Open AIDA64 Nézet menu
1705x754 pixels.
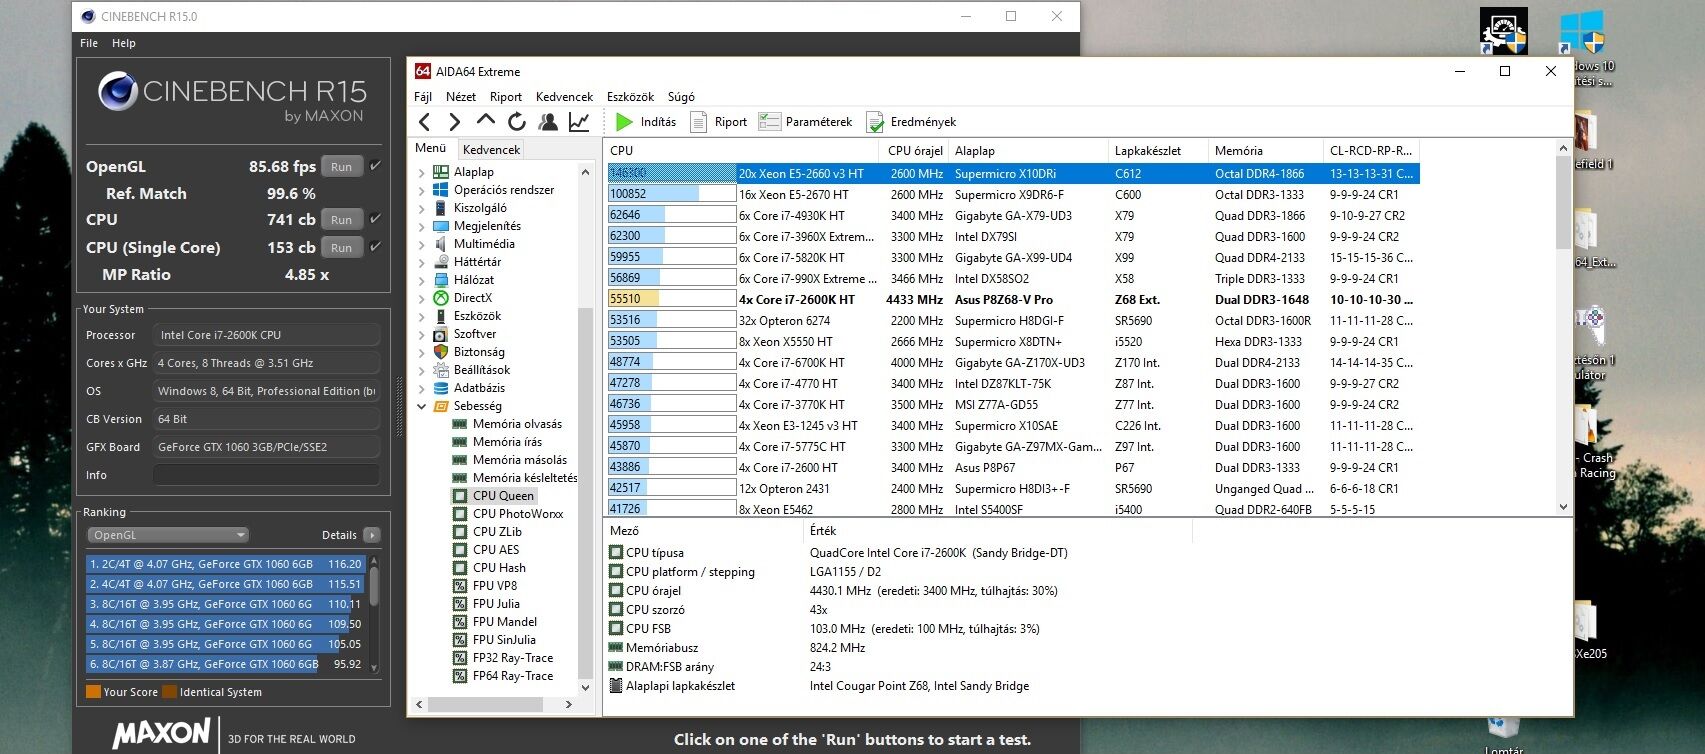tap(461, 97)
